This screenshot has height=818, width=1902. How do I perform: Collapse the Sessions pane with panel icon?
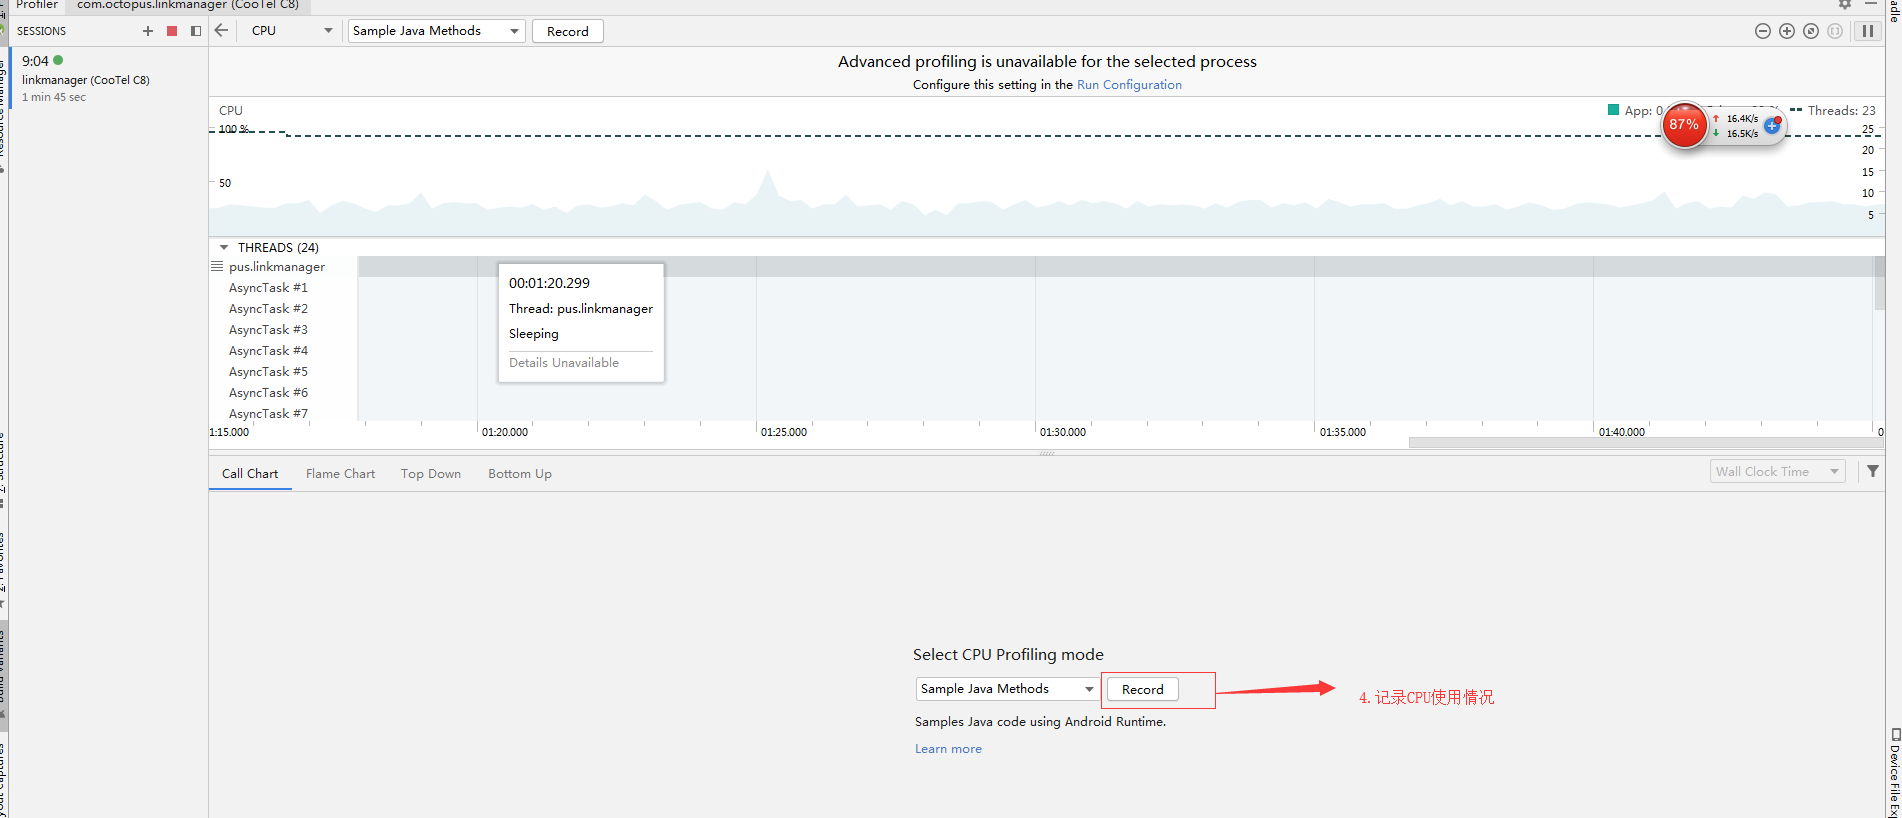coord(196,31)
